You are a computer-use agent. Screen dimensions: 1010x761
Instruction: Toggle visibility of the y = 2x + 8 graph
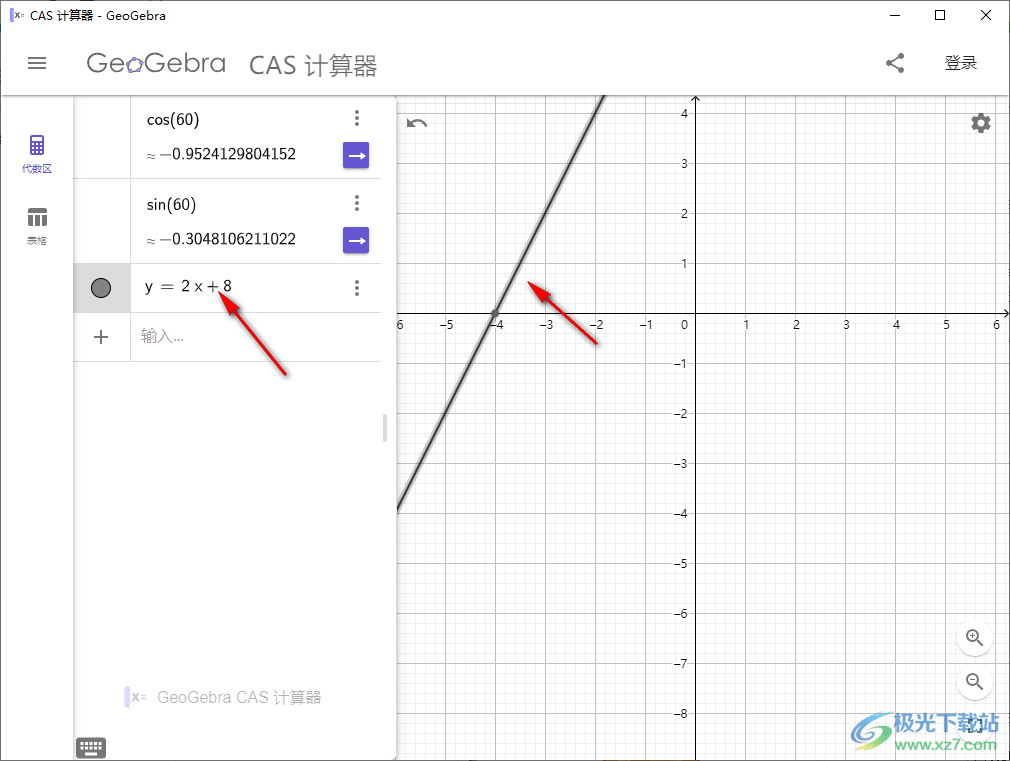pos(101,288)
